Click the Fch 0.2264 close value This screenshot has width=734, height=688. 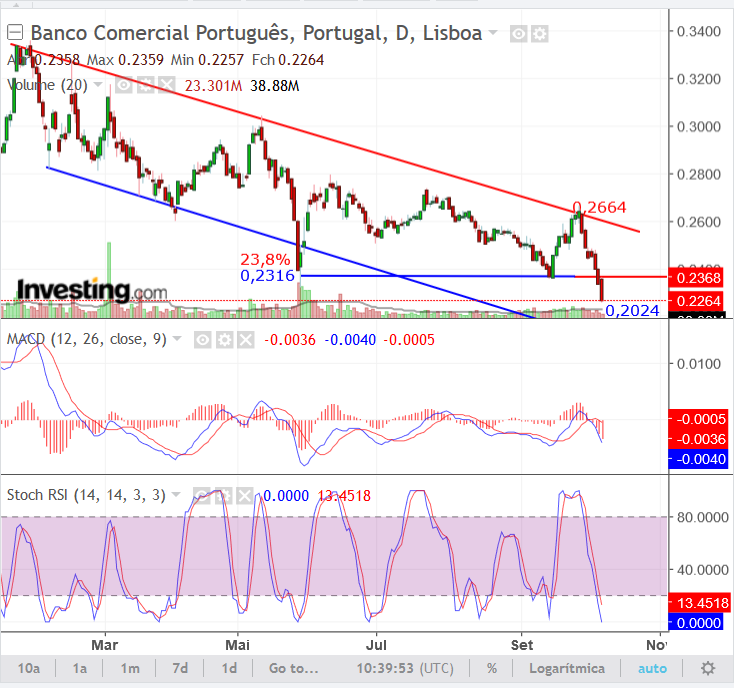tap(288, 60)
